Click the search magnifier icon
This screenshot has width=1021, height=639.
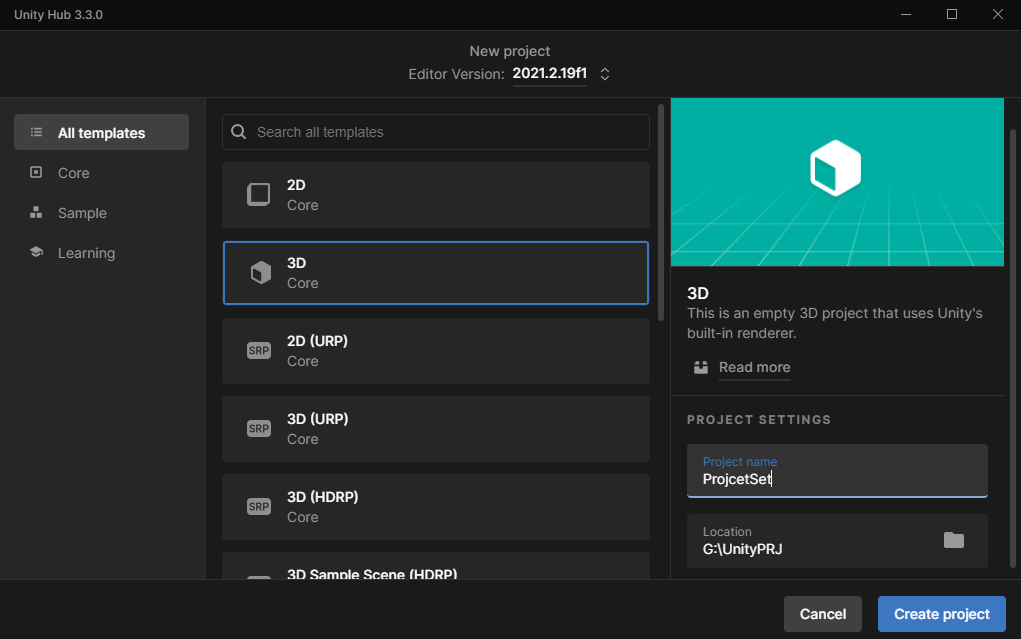239,132
